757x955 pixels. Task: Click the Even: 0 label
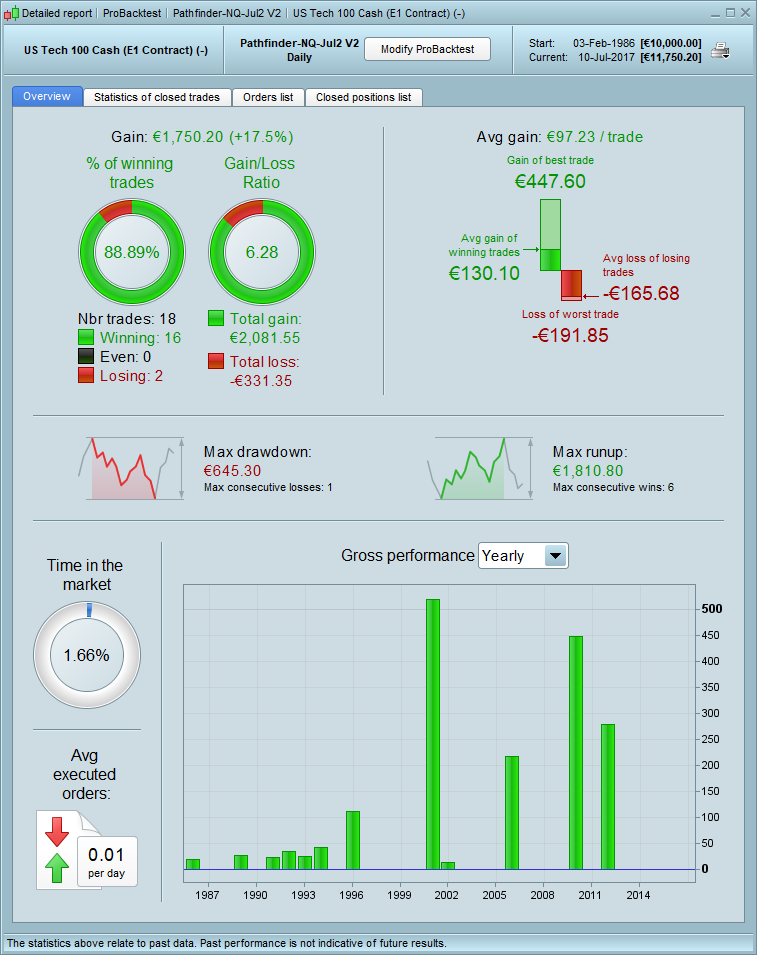click(x=125, y=356)
